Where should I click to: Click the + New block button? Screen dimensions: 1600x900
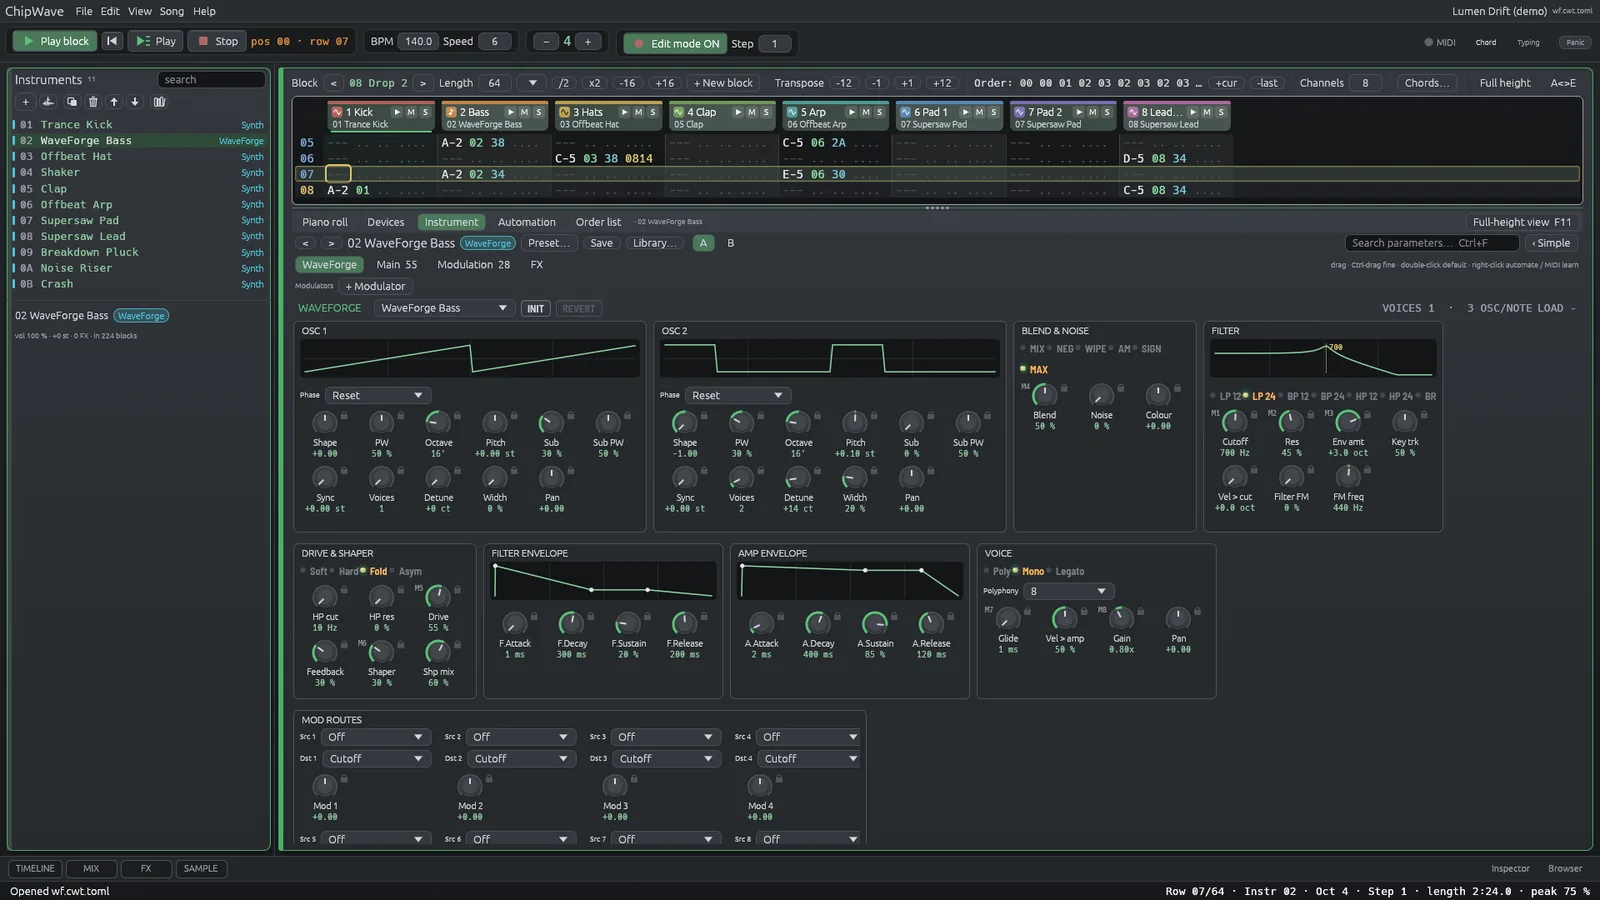723,83
